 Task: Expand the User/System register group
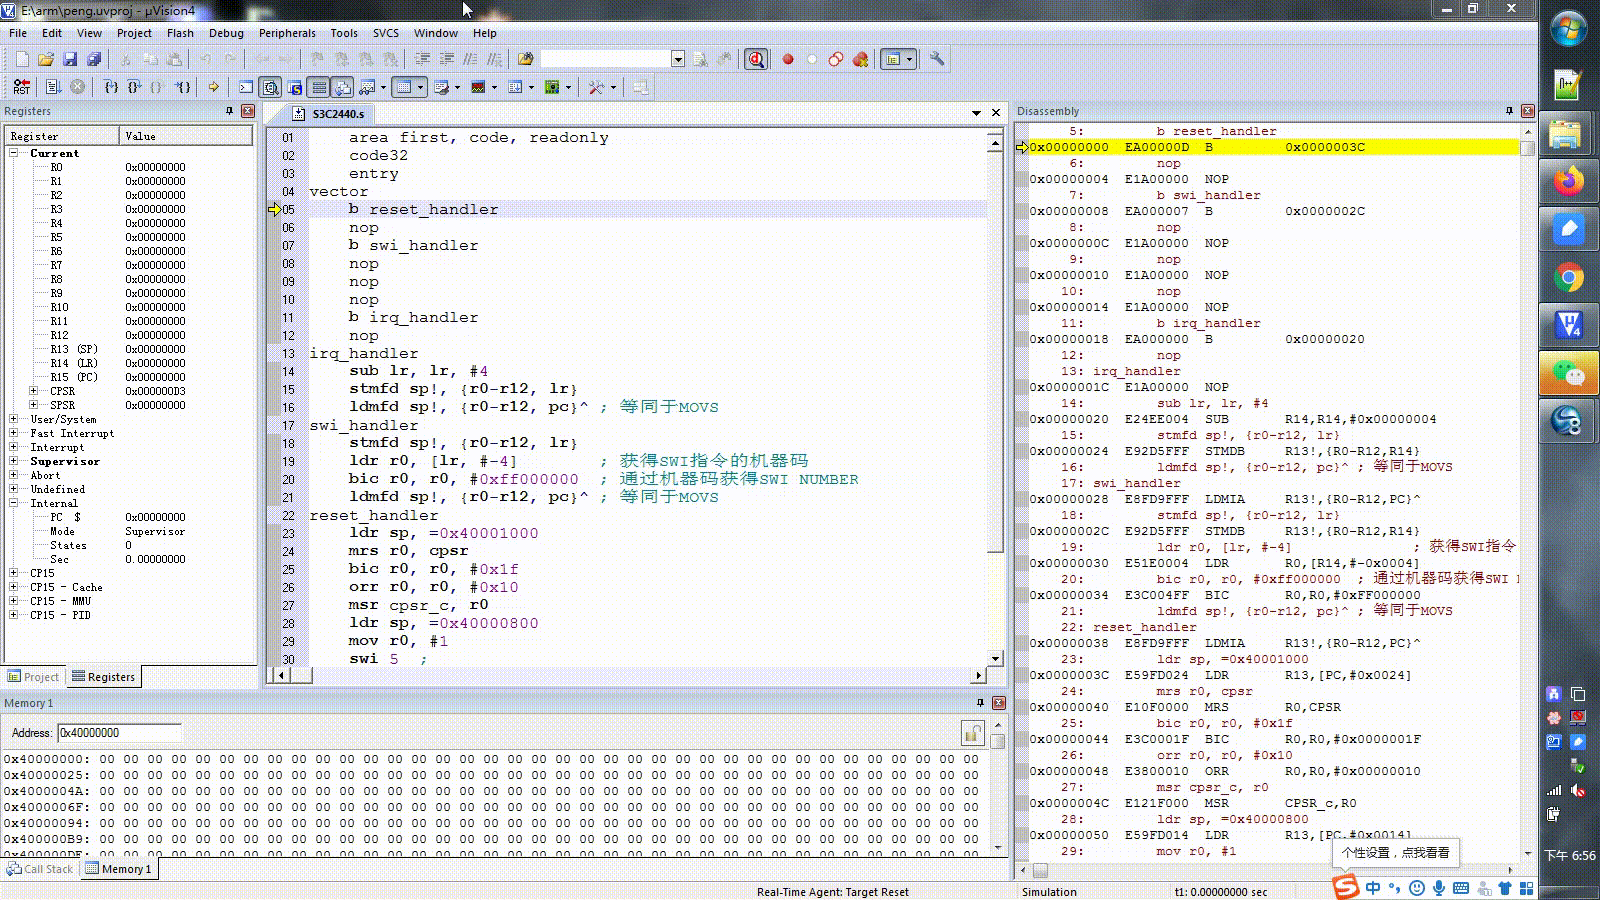13,419
